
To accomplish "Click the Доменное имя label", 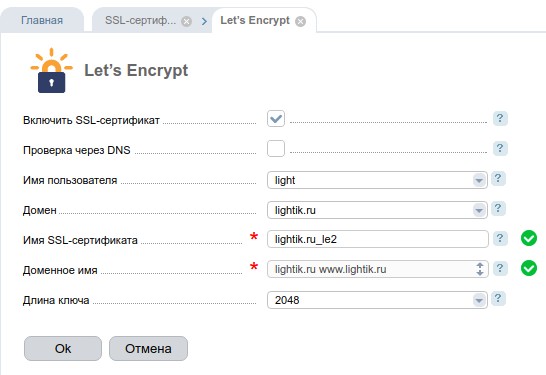I will click(x=60, y=270).
